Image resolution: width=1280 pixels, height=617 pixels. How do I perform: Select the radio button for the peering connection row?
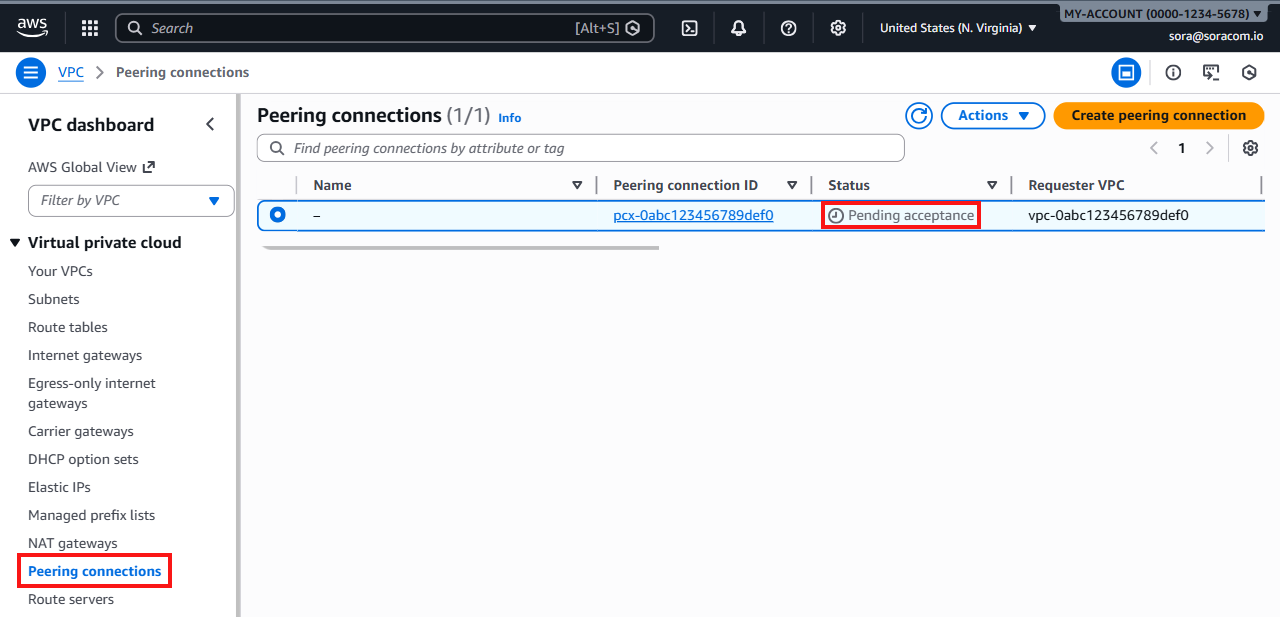pyautogui.click(x=277, y=214)
